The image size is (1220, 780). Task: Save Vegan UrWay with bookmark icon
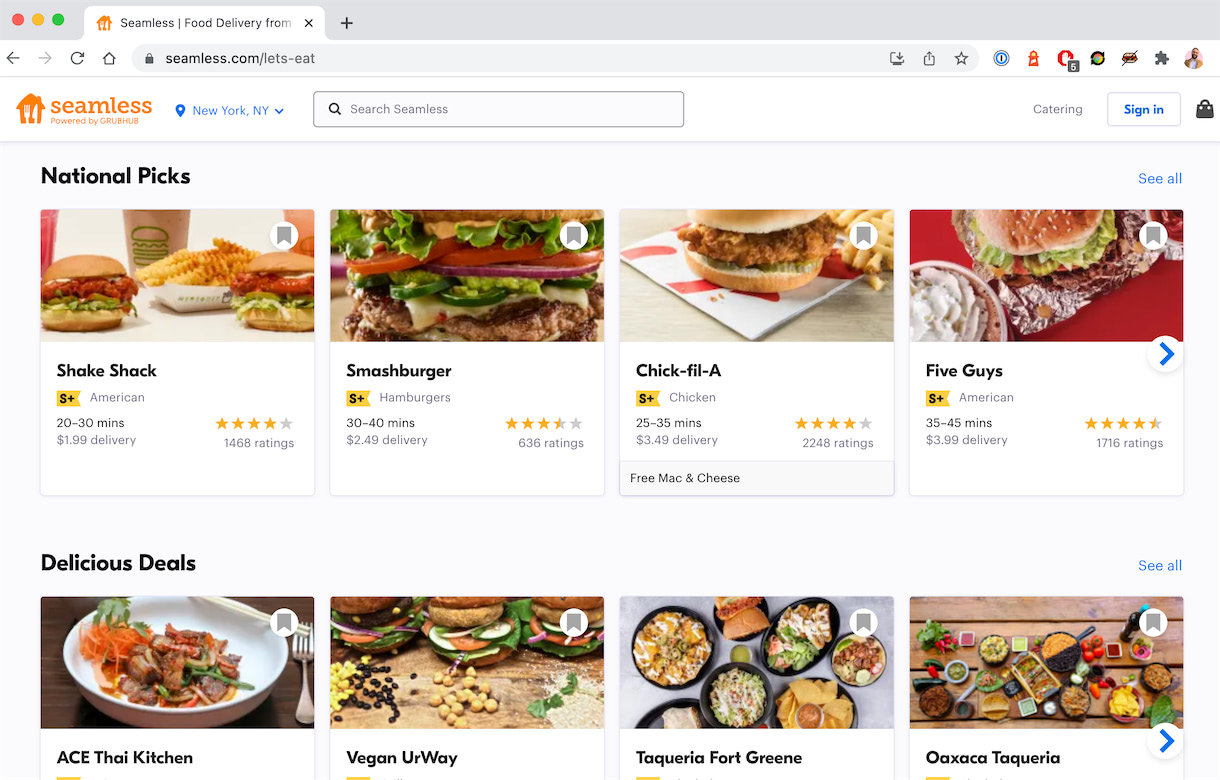[573, 623]
